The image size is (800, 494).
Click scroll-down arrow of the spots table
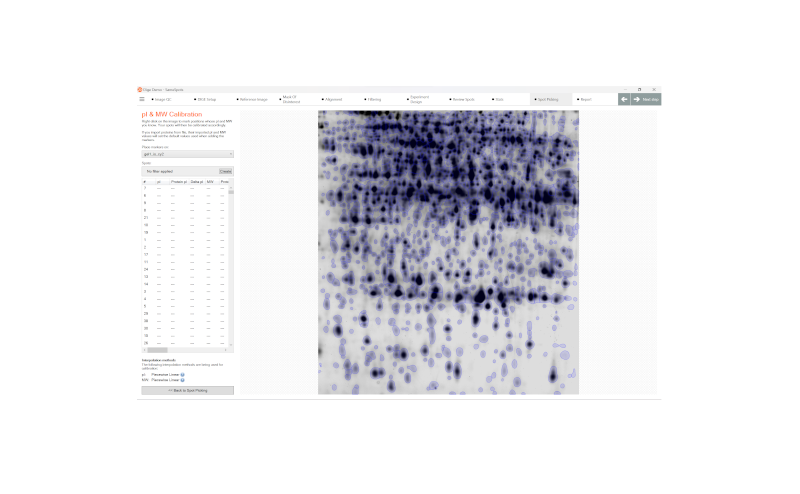point(231,345)
